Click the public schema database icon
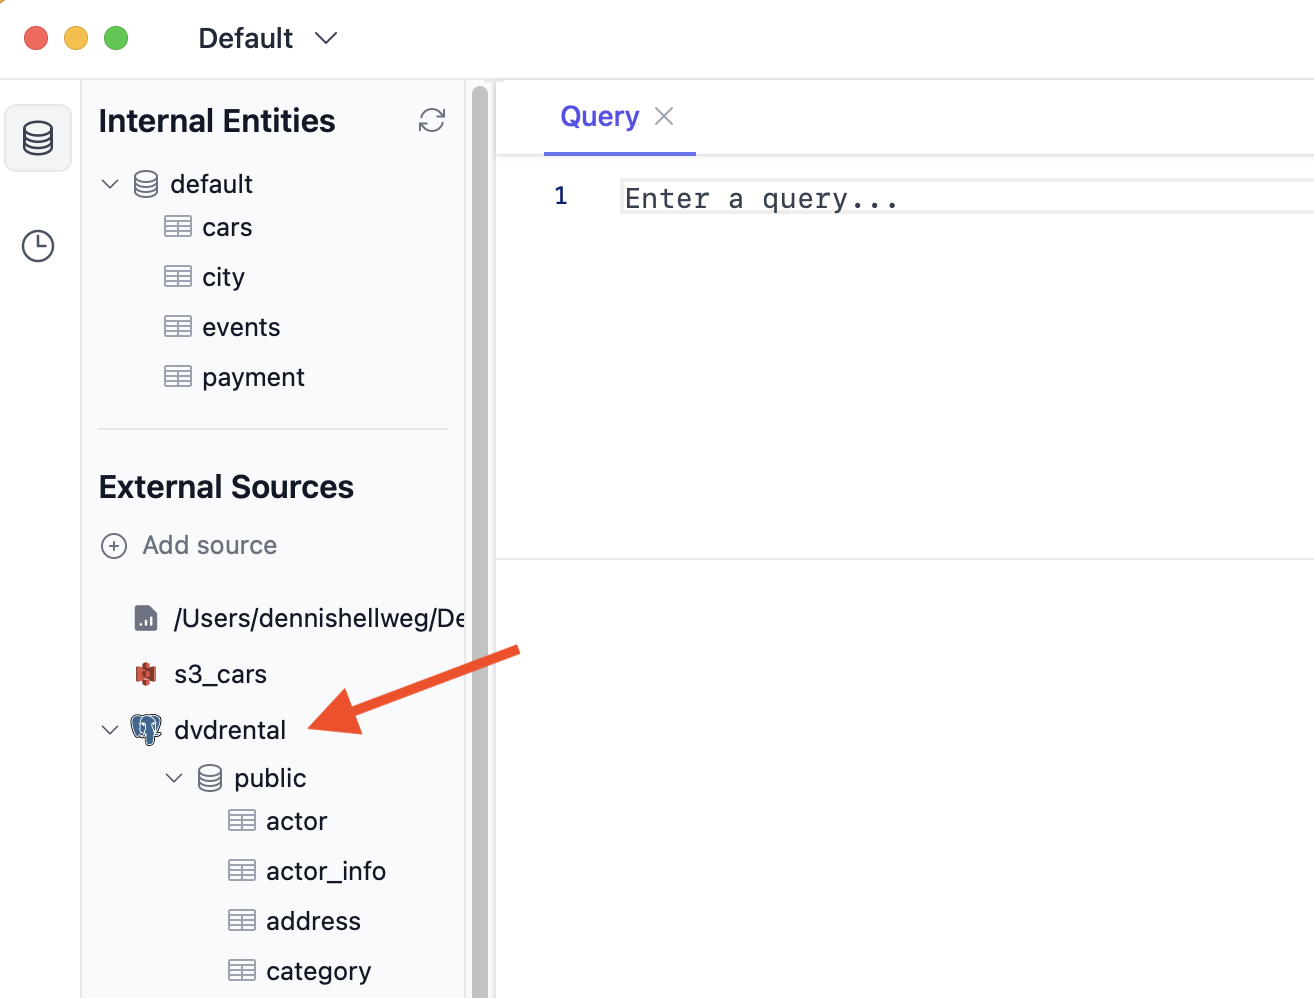Viewport: 1314px width, 998px height. coord(210,778)
